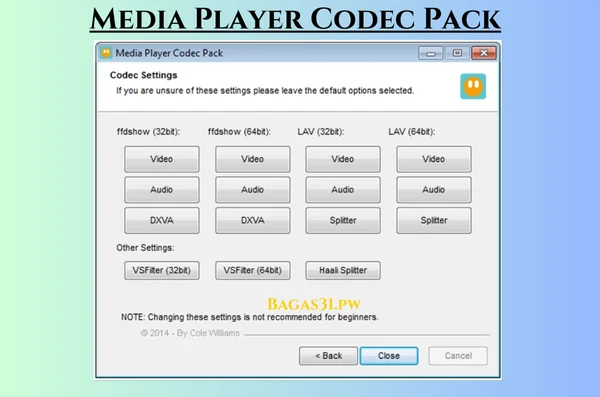Launch Haali Splitter settings
The height and width of the screenshot is (397, 600).
[x=343, y=270]
